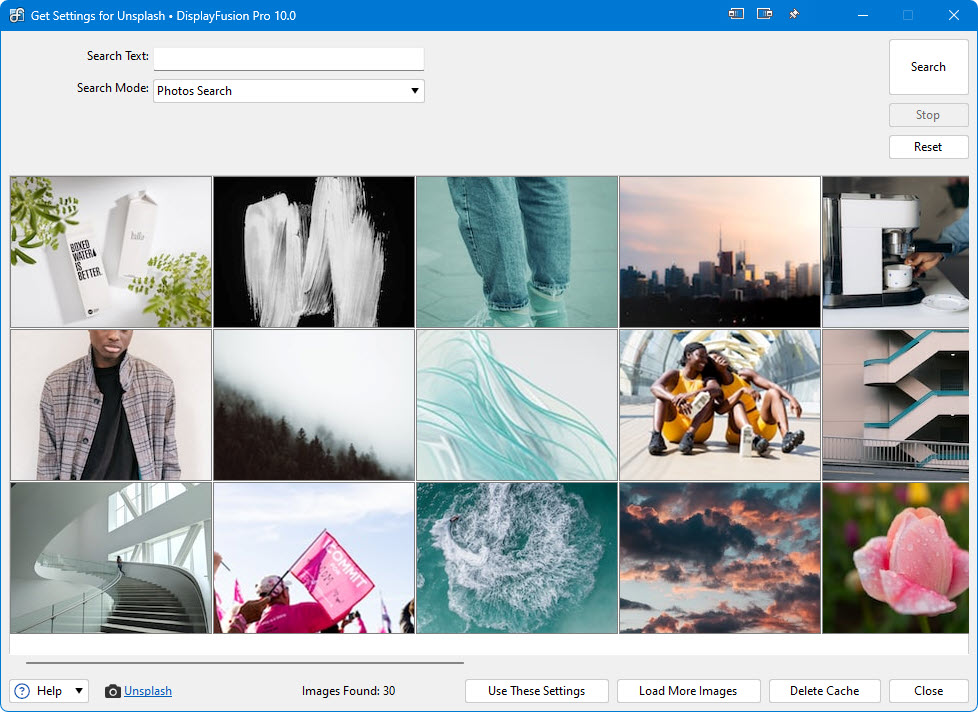Close the window using title bar X
This screenshot has height=712, width=978.
pyautogui.click(x=953, y=15)
